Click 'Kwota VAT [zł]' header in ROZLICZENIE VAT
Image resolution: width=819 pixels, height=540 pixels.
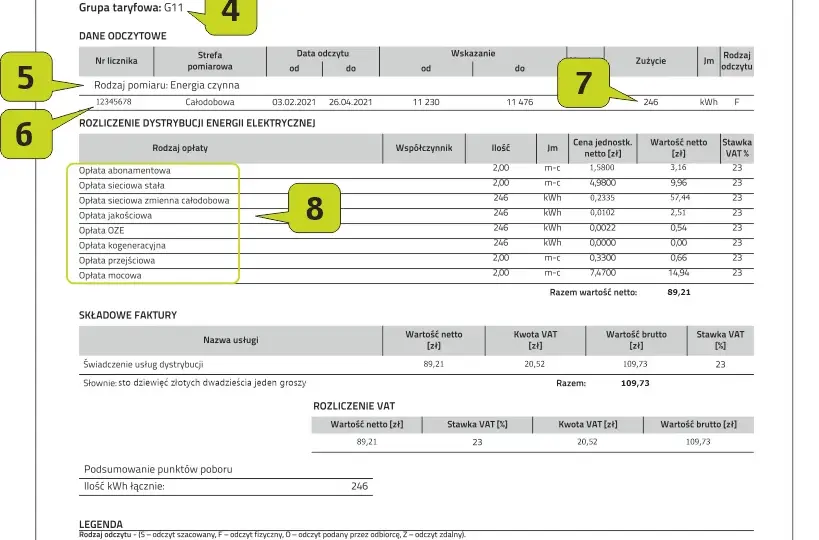pyautogui.click(x=588, y=425)
